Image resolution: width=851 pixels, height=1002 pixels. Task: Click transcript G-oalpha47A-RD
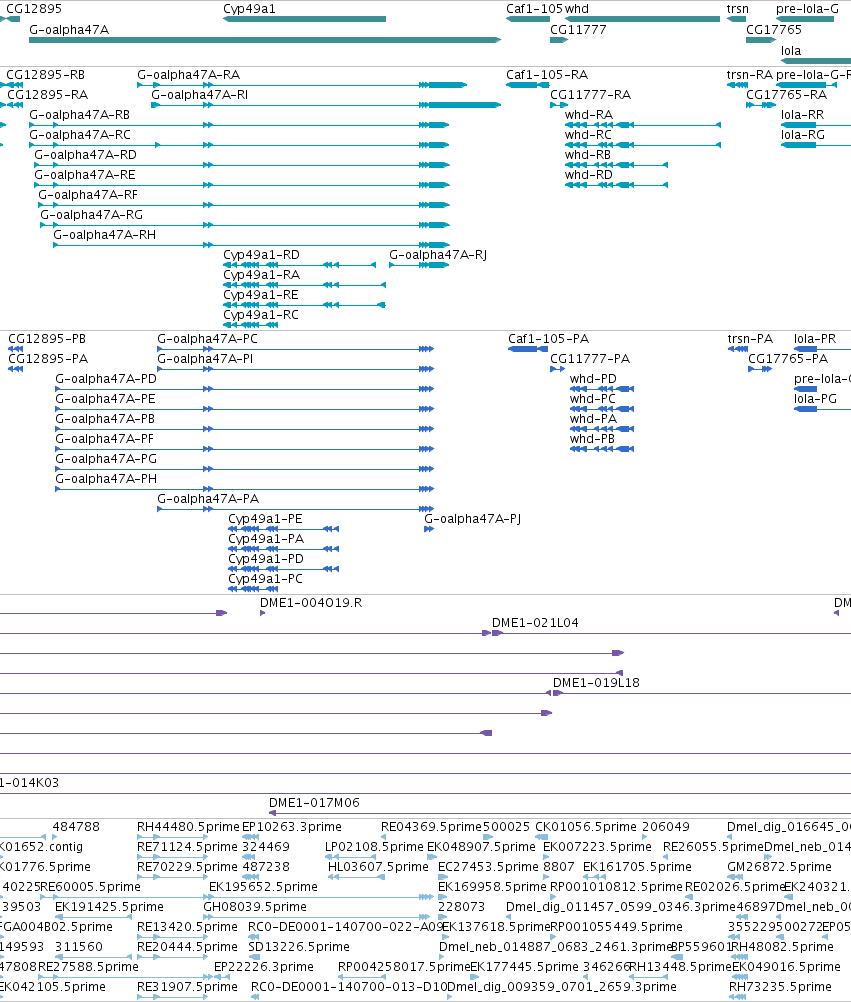[x=86, y=155]
